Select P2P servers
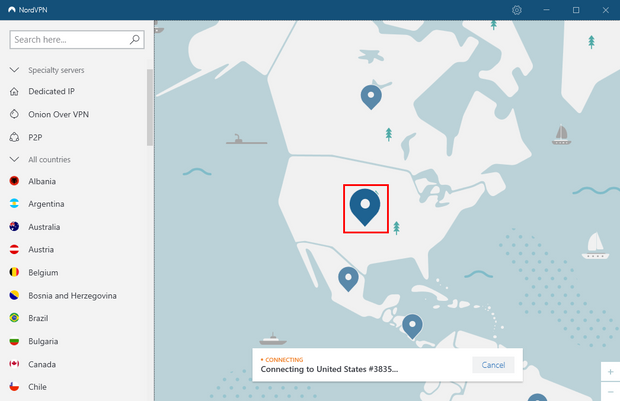Viewport: 620px width, 401px height. [x=35, y=137]
